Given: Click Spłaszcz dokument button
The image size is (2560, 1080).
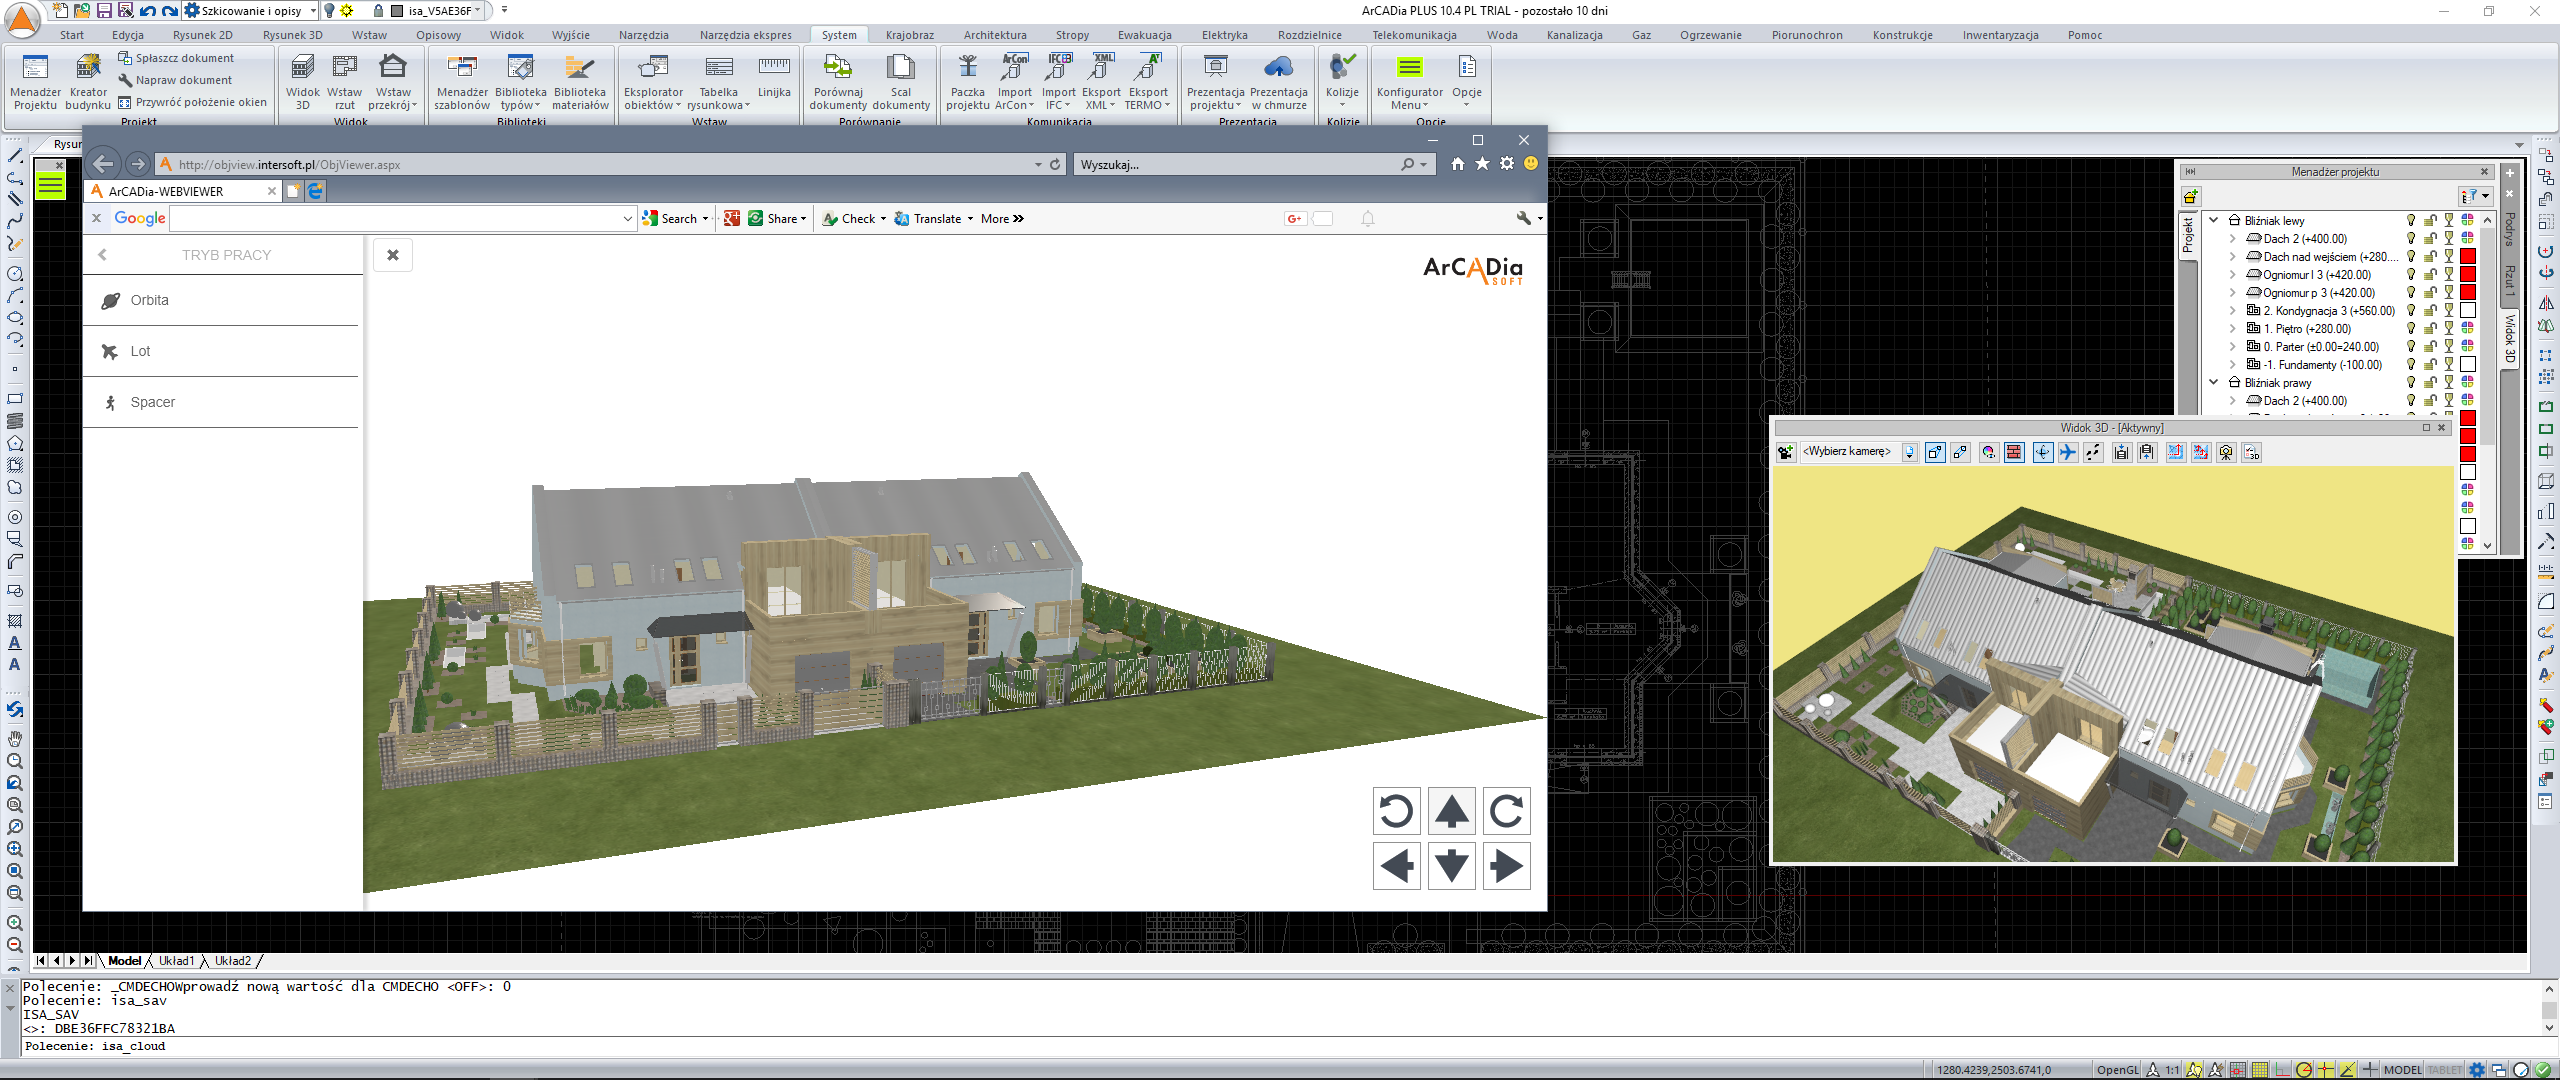Looking at the screenshot, I should point(176,58).
